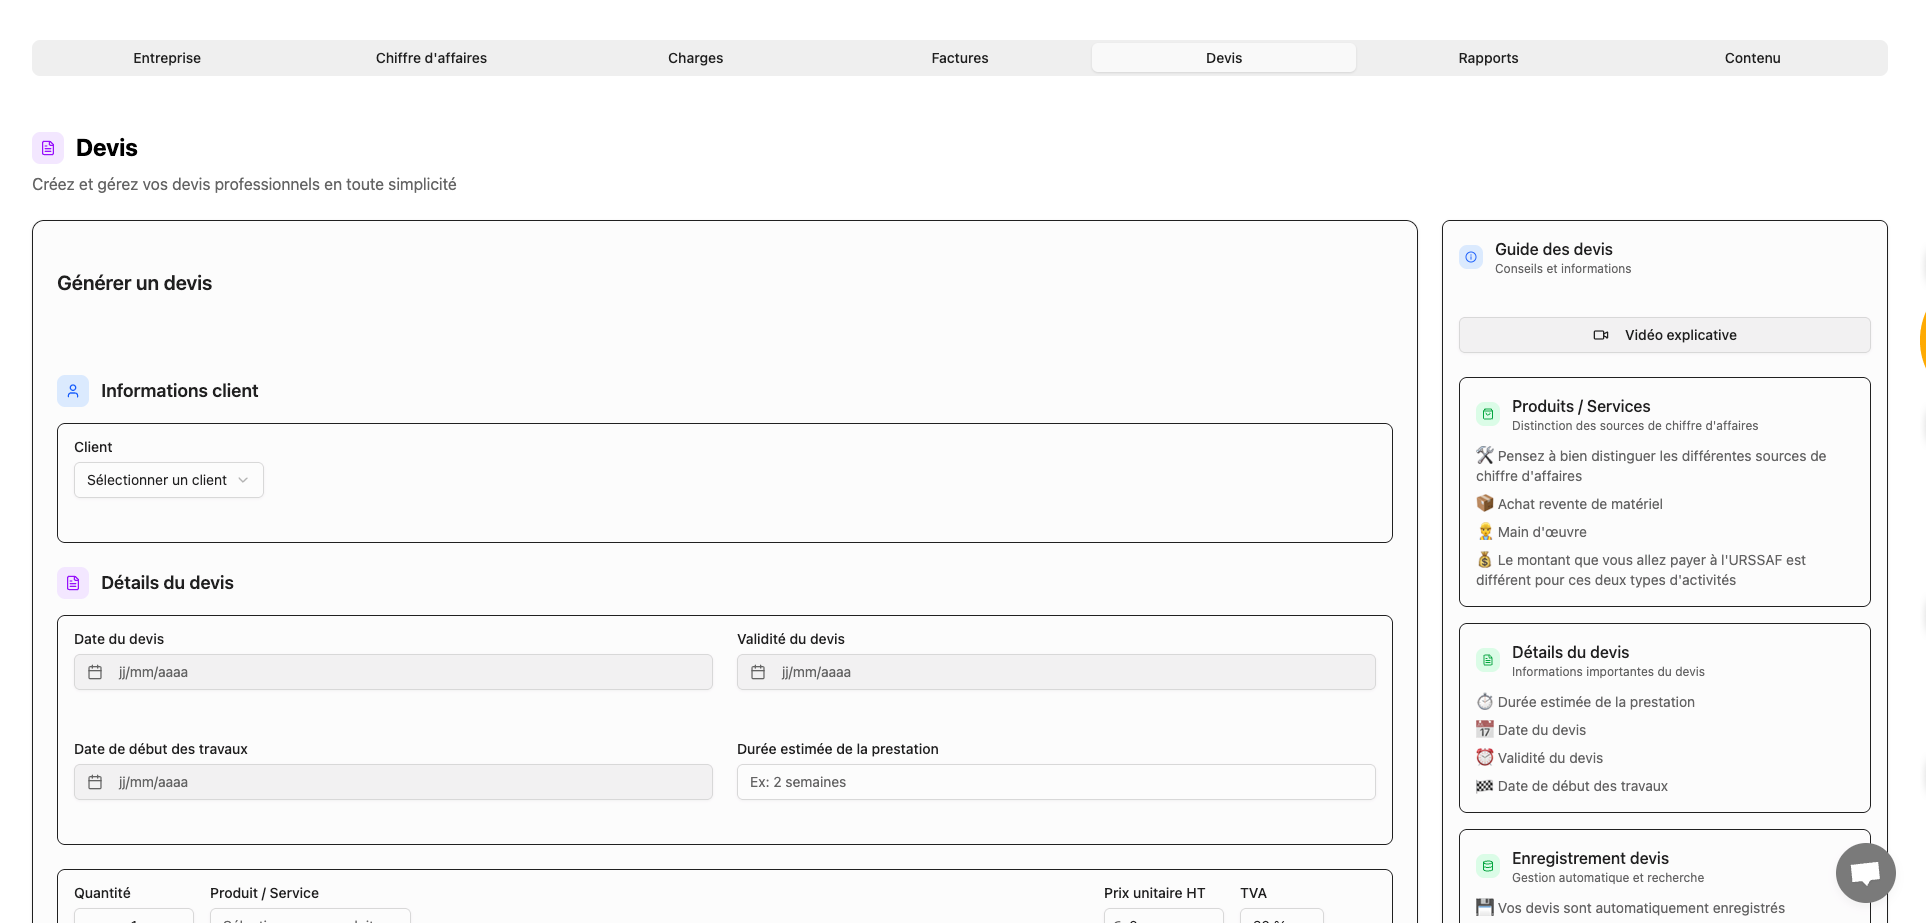Open the Sélectionner un client dropdown
1926x923 pixels.
168,480
